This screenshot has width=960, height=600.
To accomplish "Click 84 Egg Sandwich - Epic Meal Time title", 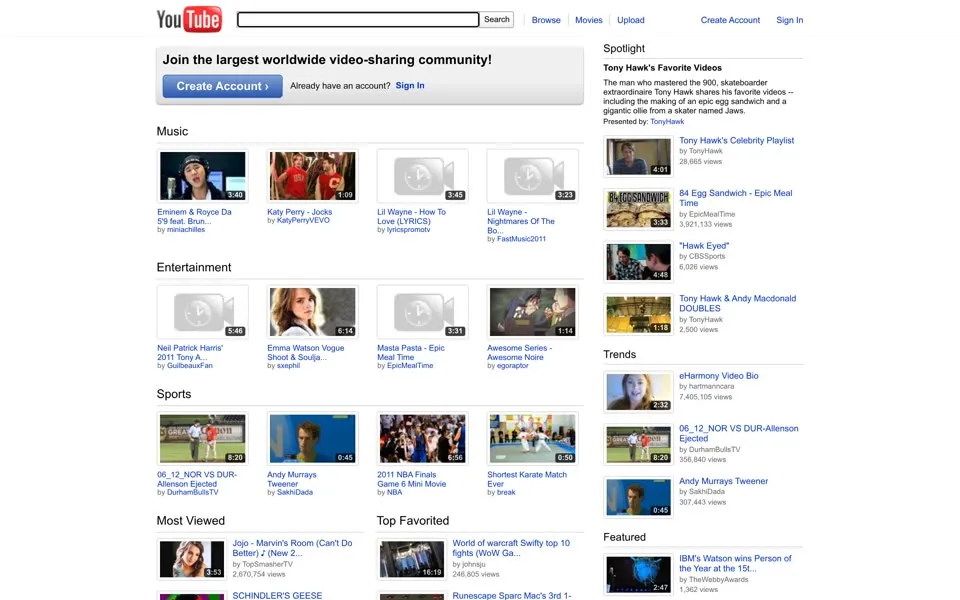I will pos(735,198).
